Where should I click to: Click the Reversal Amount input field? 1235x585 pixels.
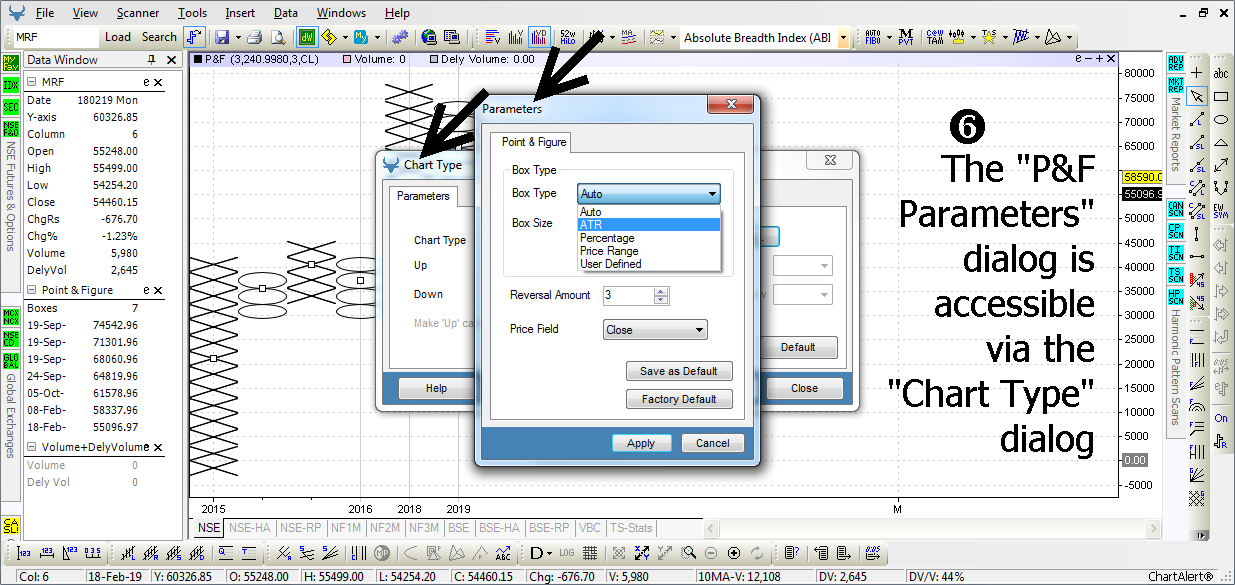coord(629,295)
